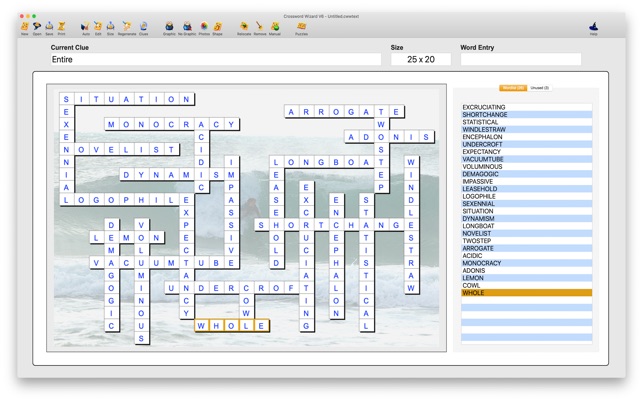
Task: Click the Word Entry input field
Action: click(x=520, y=60)
